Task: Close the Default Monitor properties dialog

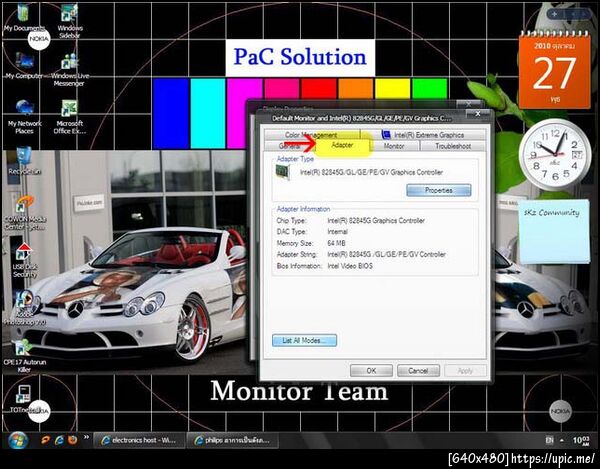Action: [478, 114]
